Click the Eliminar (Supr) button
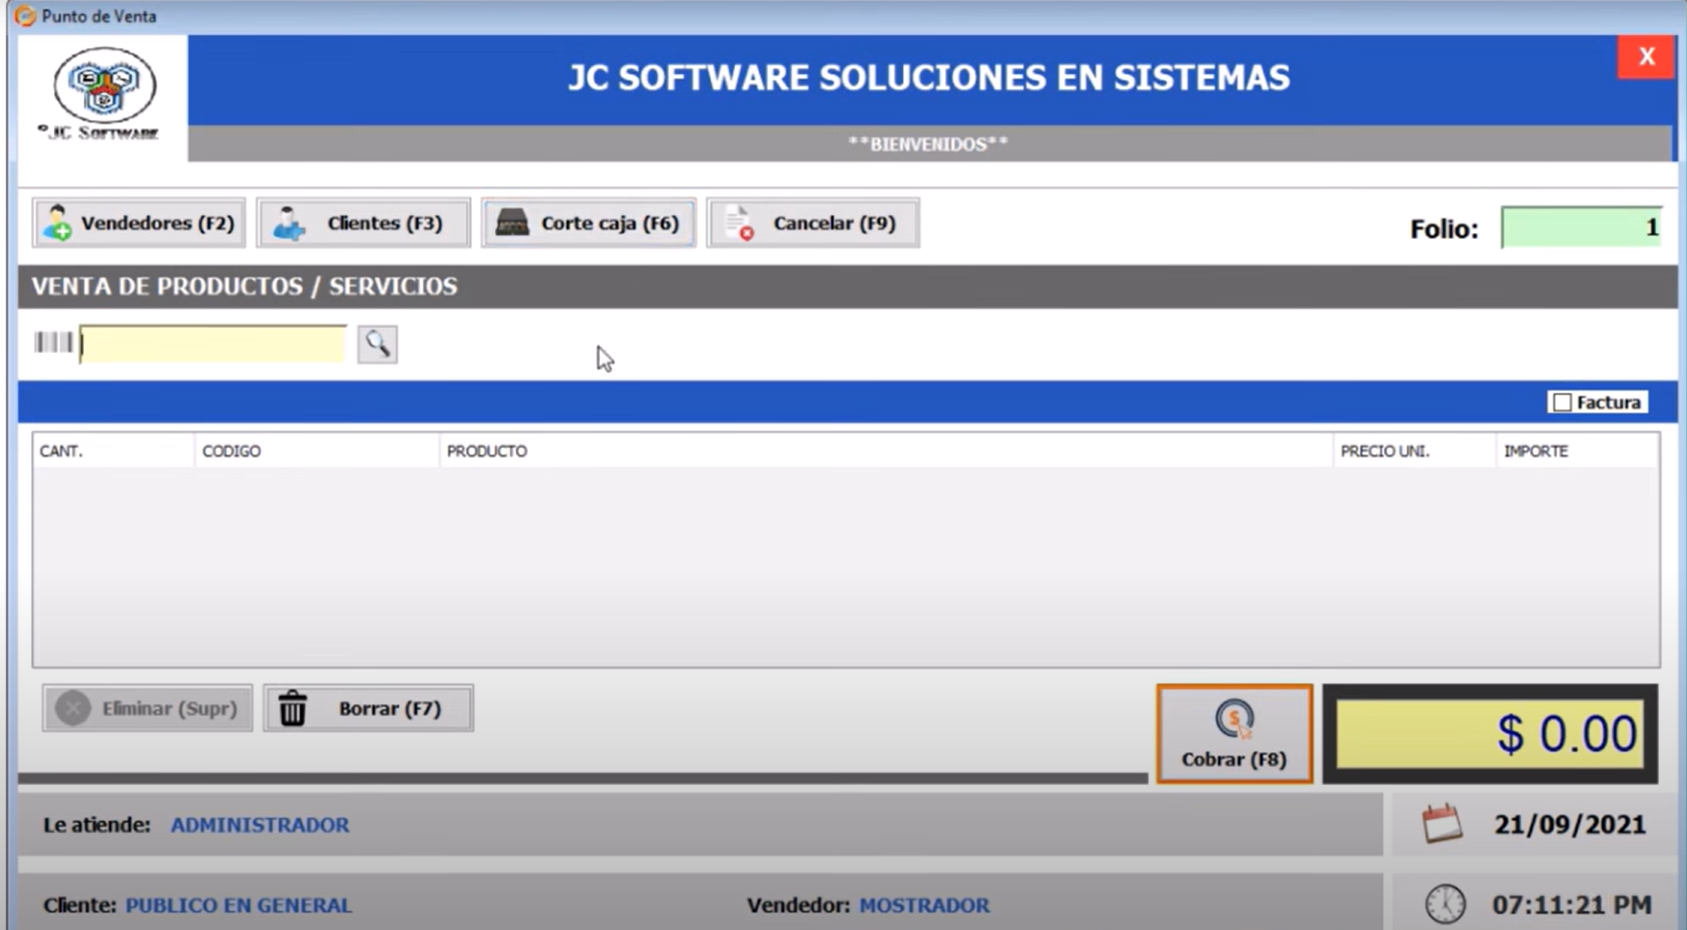1687x930 pixels. 147,709
